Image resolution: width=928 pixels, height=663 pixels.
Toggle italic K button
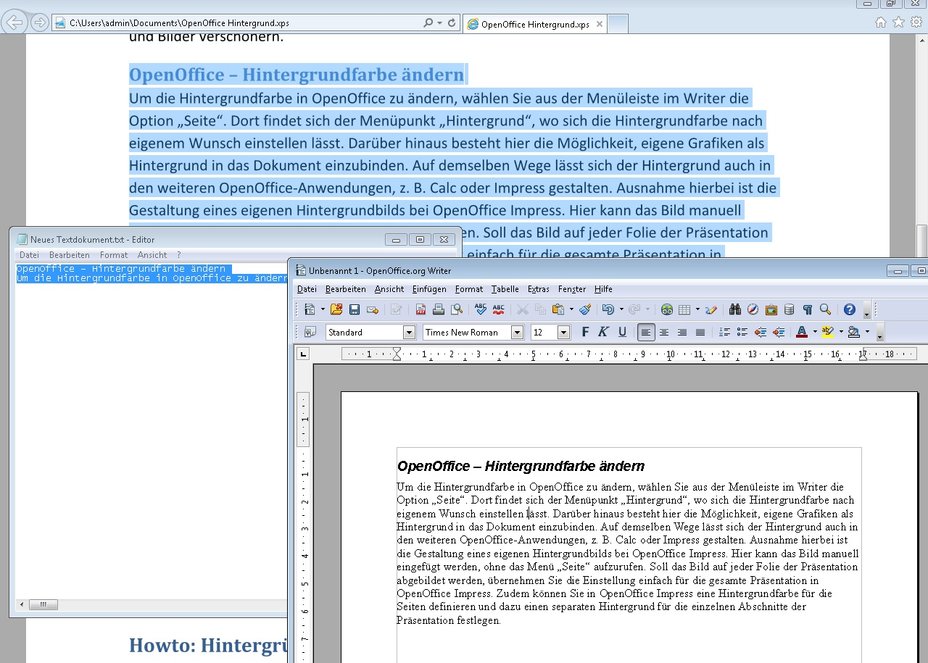point(603,332)
